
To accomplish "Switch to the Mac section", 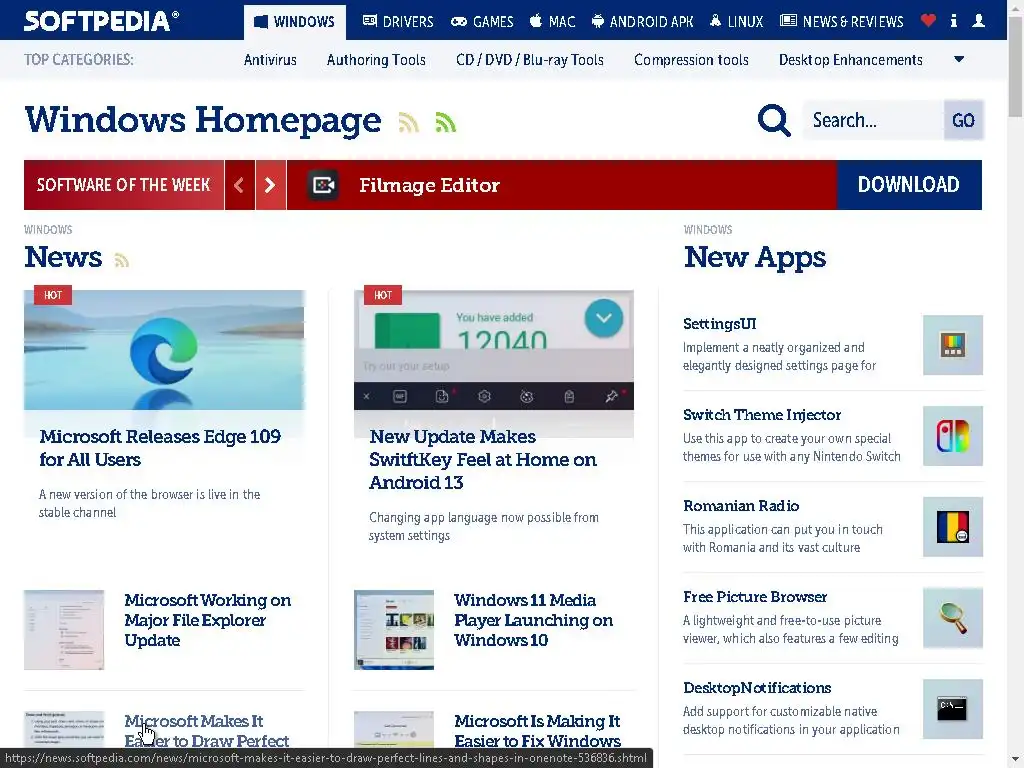I will coord(552,22).
